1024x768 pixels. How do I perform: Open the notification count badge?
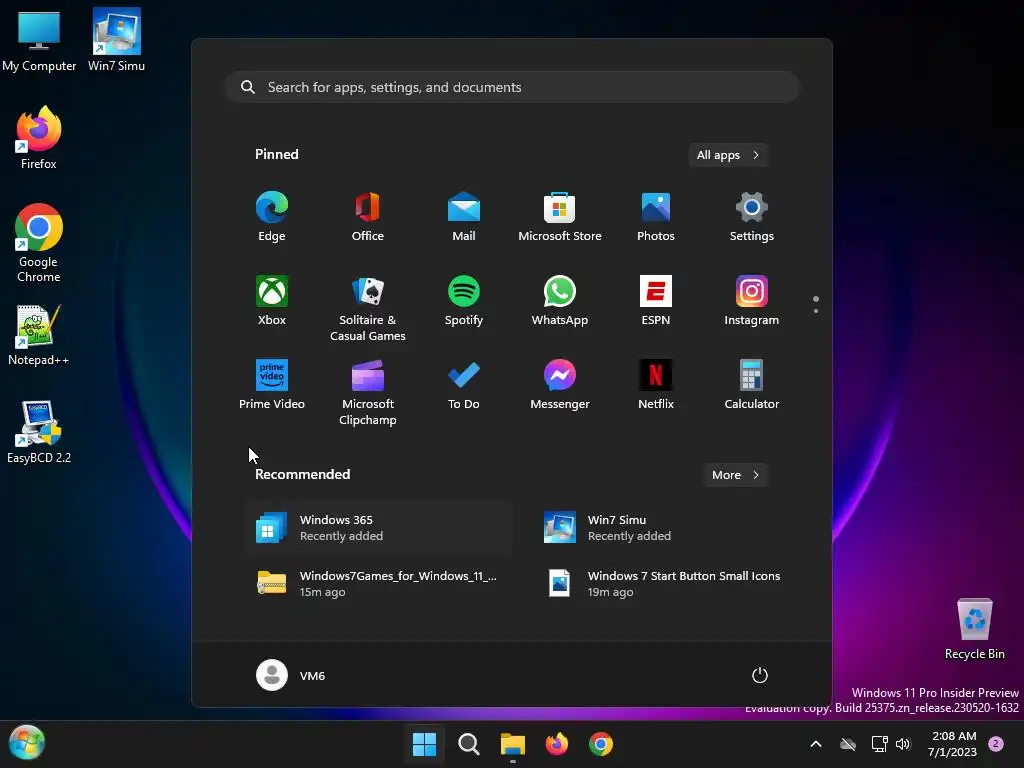996,744
